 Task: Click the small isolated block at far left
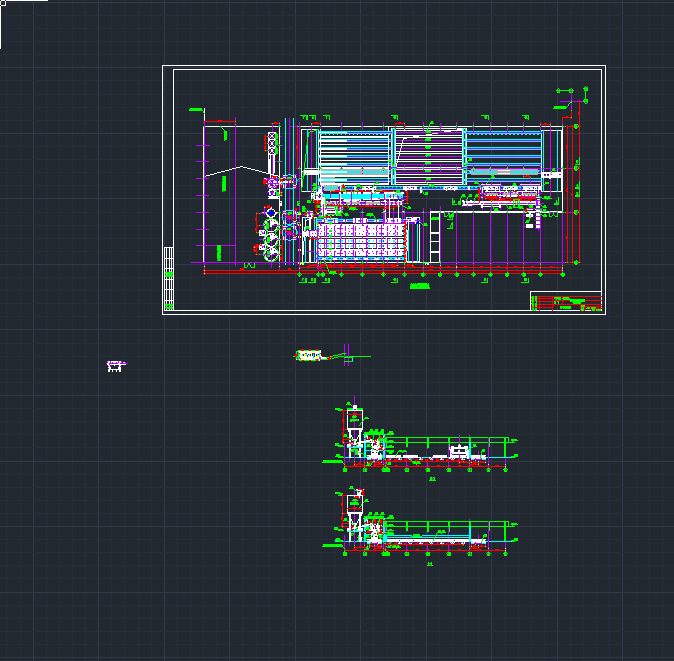point(116,366)
